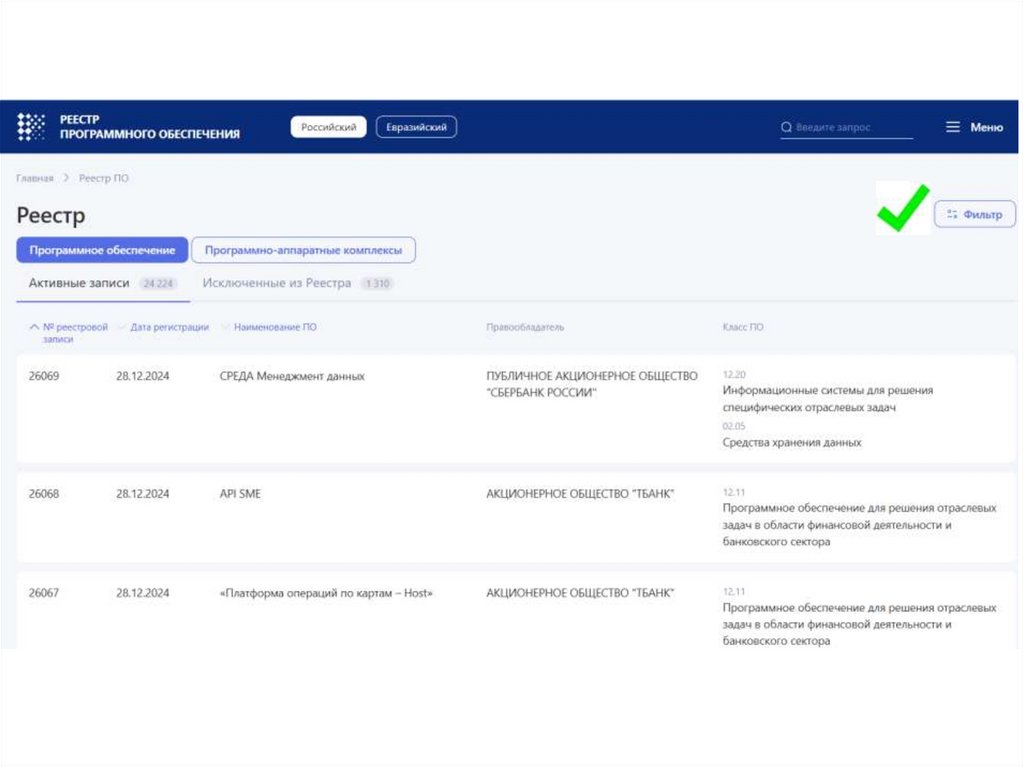This screenshot has height=767, width=1024.
Task: Click the 24 224 active records badge
Action: tap(158, 284)
